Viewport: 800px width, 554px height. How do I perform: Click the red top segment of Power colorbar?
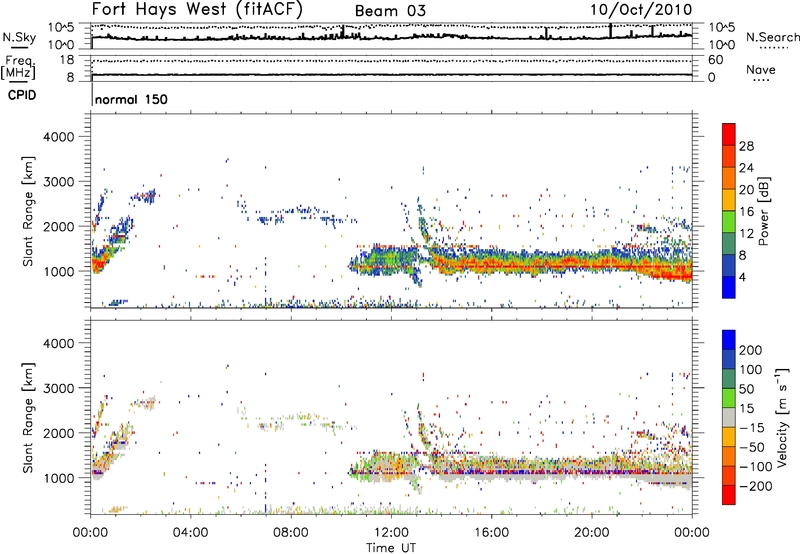[729, 134]
